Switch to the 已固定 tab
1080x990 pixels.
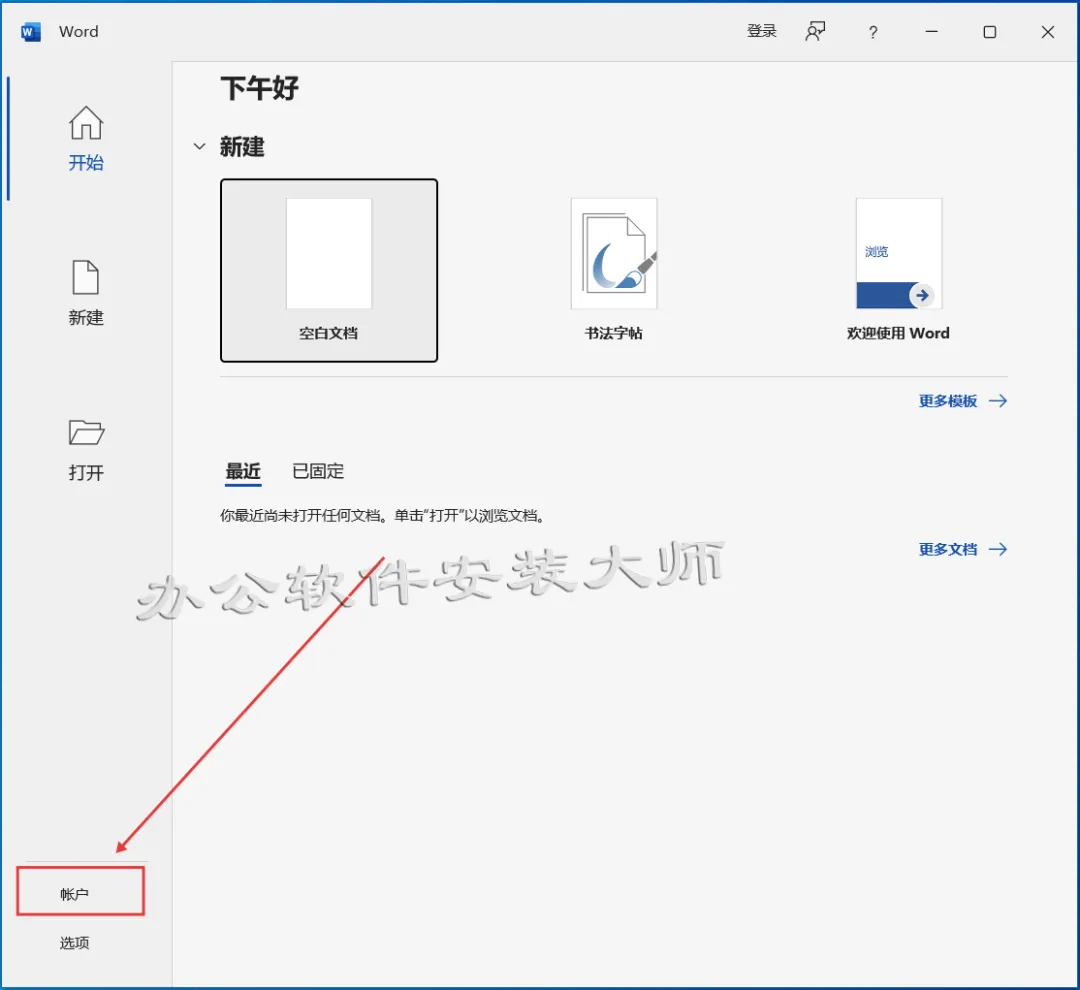(318, 472)
